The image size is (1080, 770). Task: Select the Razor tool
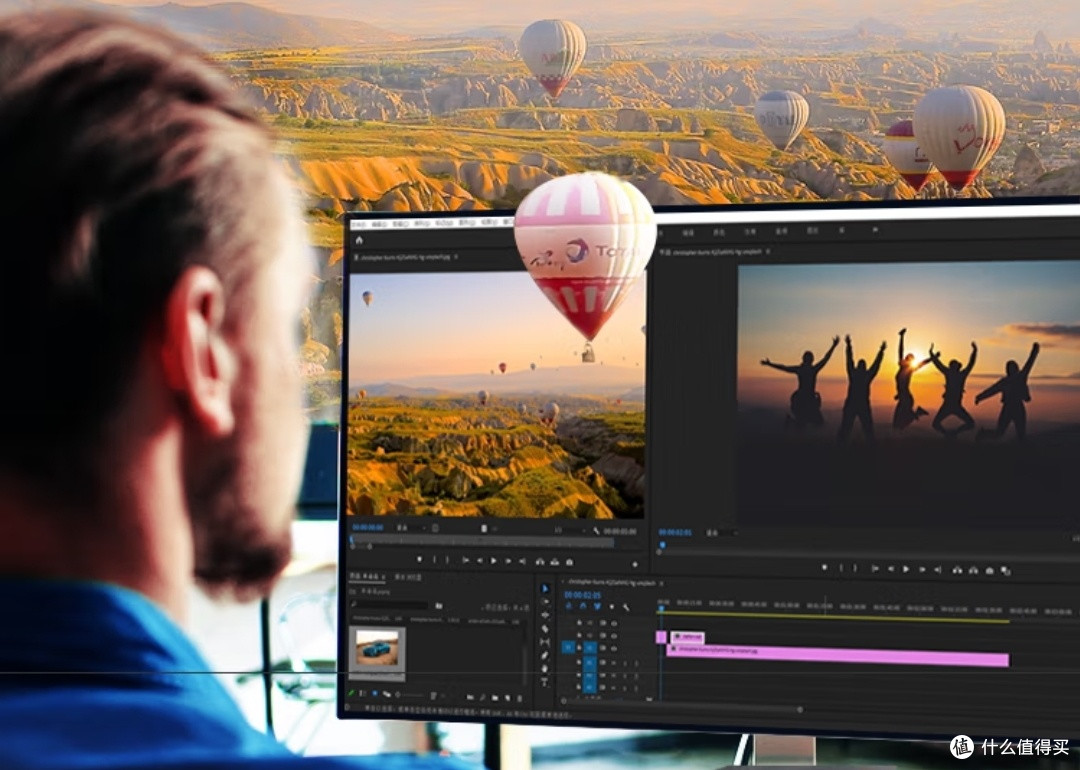click(x=545, y=629)
